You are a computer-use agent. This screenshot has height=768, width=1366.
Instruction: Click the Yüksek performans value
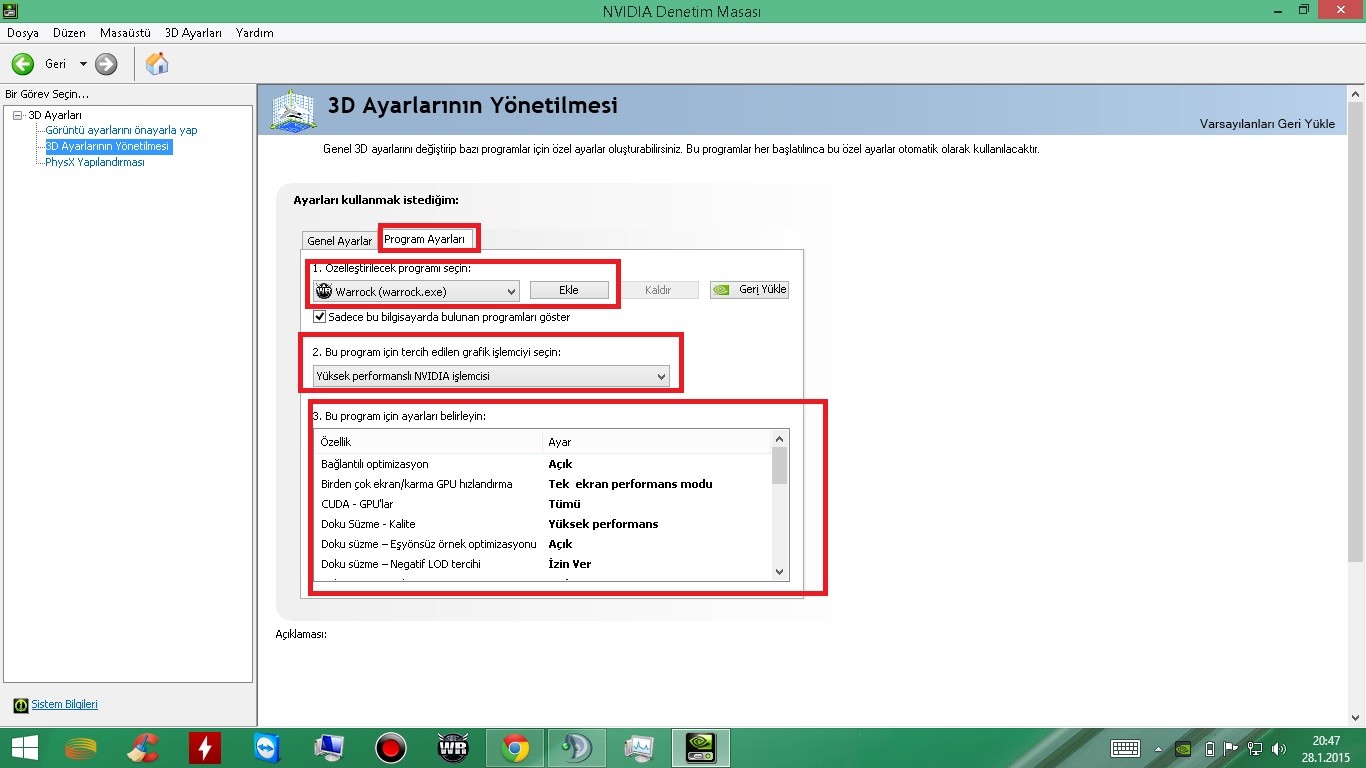pos(603,524)
